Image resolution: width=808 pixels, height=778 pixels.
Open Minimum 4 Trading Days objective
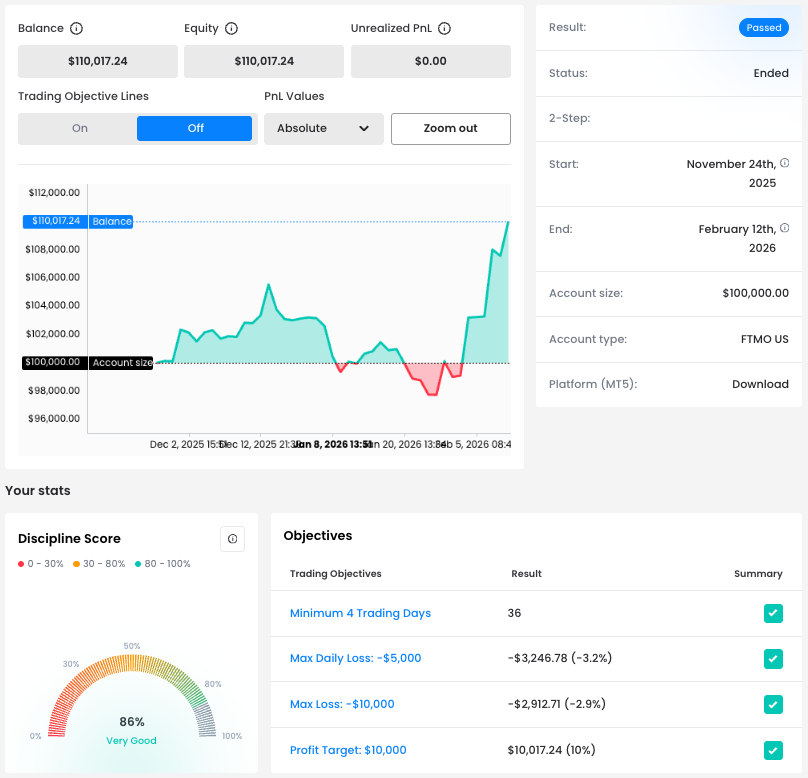[x=360, y=613]
